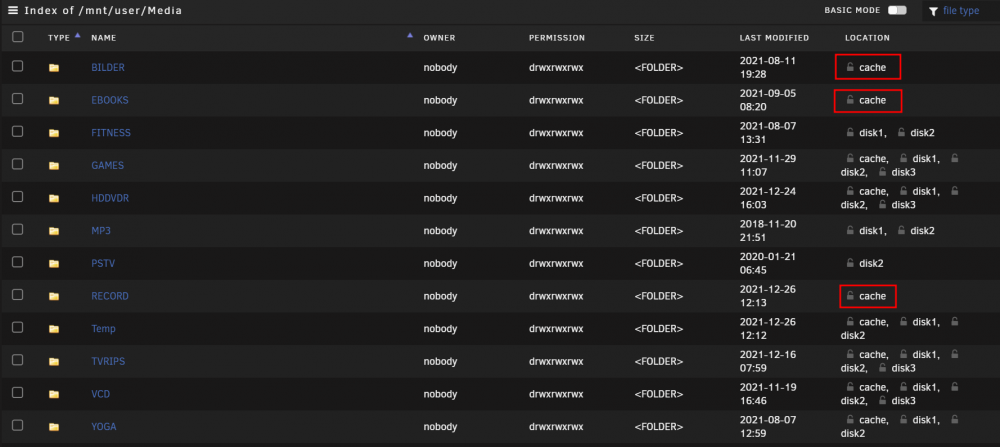Open the FITNESS folder name link
1000x447 pixels.
click(111, 133)
